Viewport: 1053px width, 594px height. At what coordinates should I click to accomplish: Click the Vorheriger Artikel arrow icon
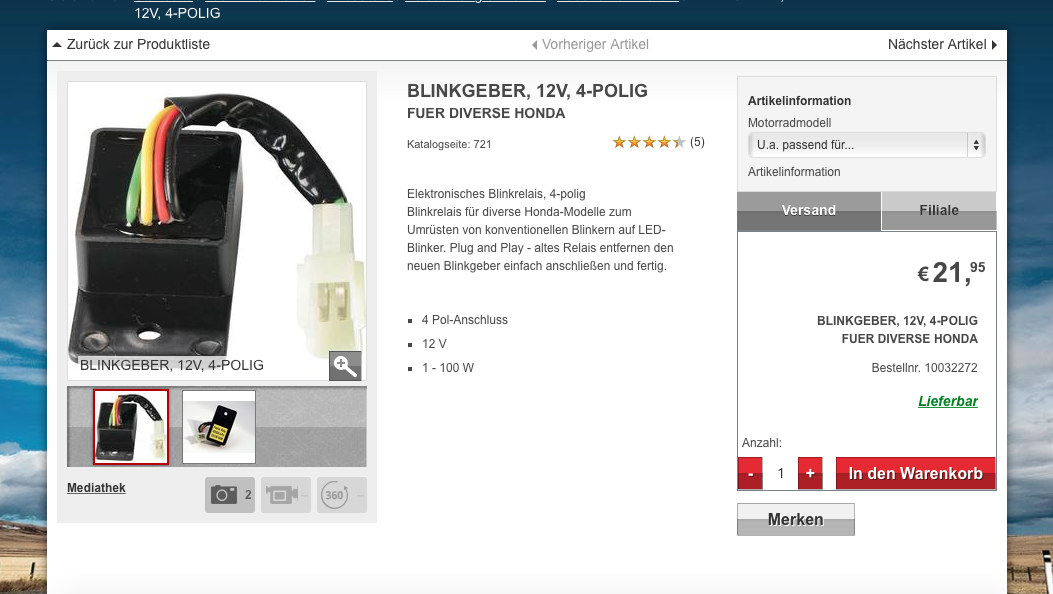click(535, 45)
